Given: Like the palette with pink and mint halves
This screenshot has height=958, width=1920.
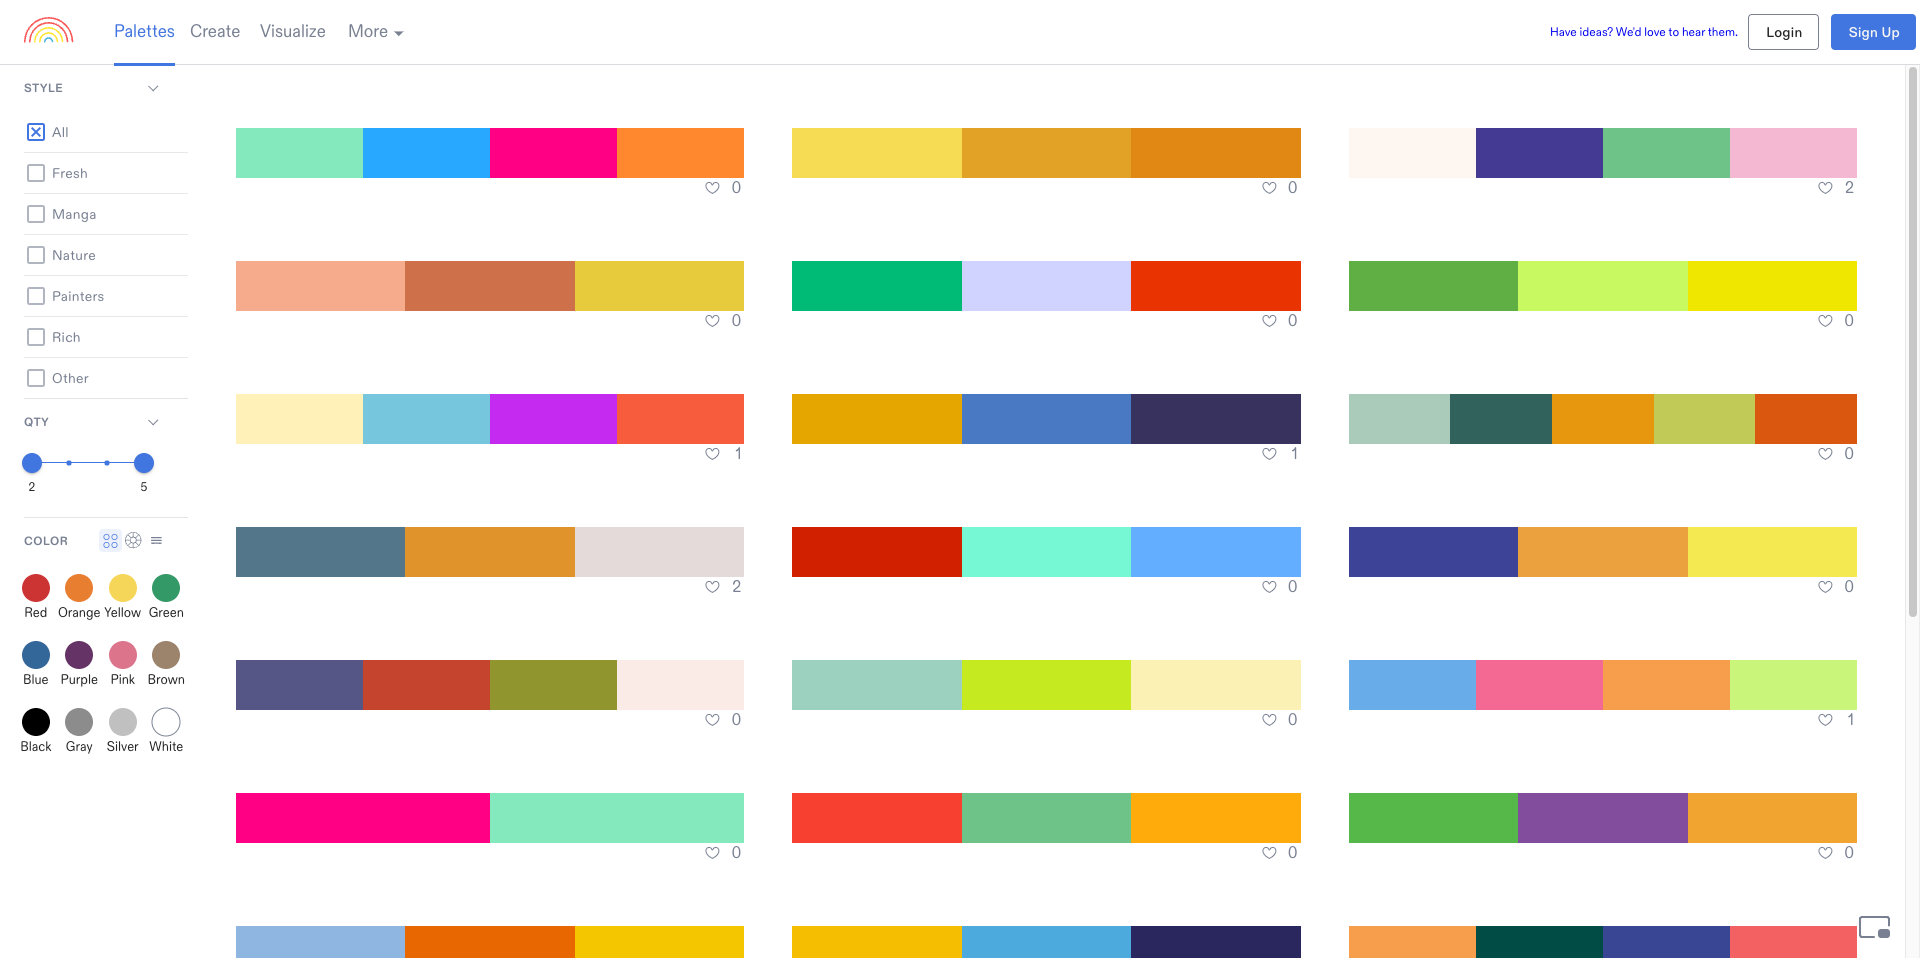Looking at the screenshot, I should pyautogui.click(x=712, y=853).
